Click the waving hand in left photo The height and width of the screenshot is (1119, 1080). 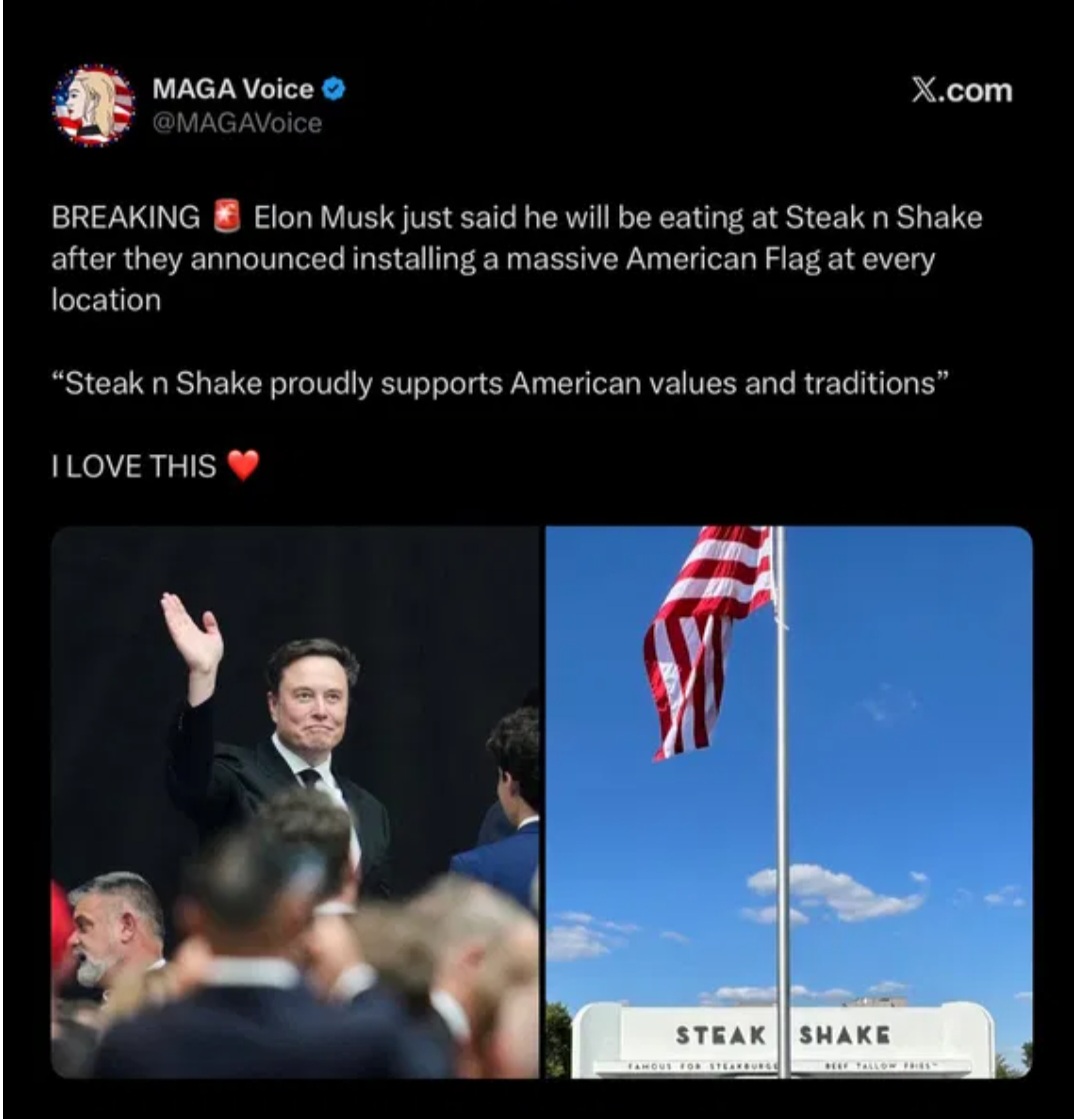point(191,632)
